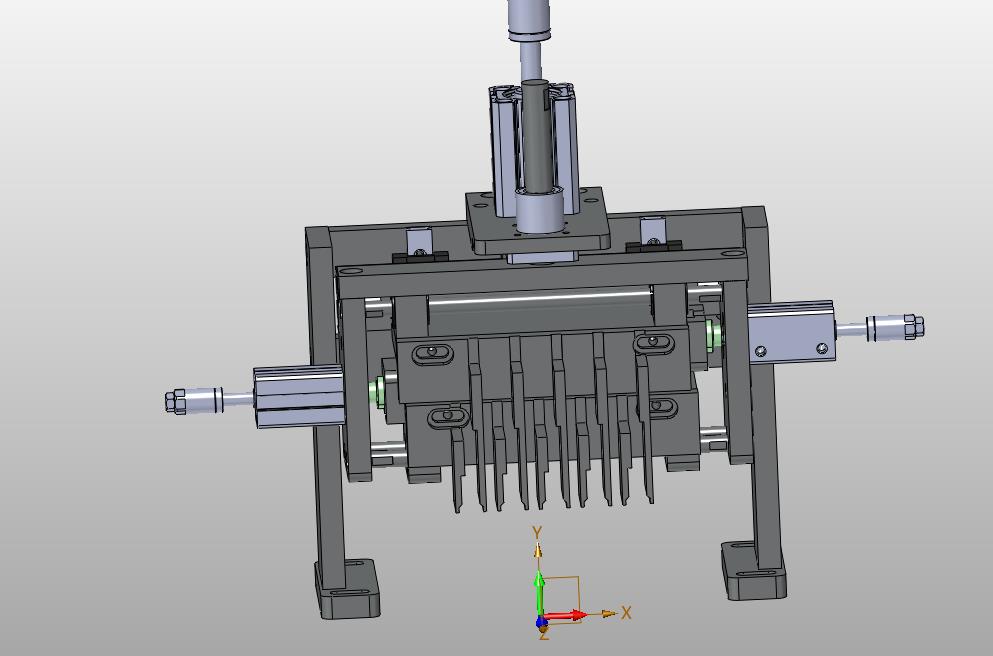Select the left foot base plate

tap(348, 589)
